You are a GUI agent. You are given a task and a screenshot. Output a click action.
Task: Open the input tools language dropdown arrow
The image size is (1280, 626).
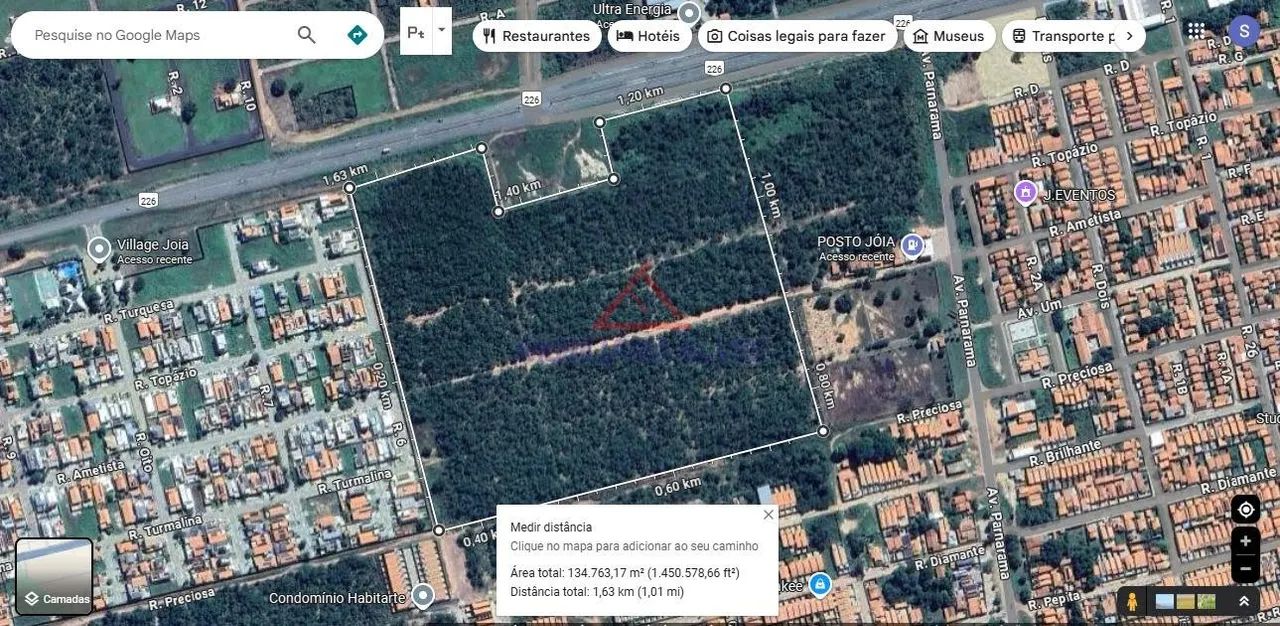click(x=441, y=31)
